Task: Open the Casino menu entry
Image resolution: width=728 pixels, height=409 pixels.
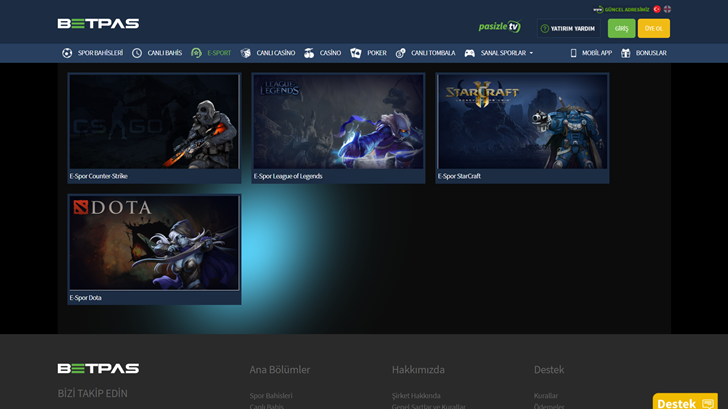Action: 330,53
